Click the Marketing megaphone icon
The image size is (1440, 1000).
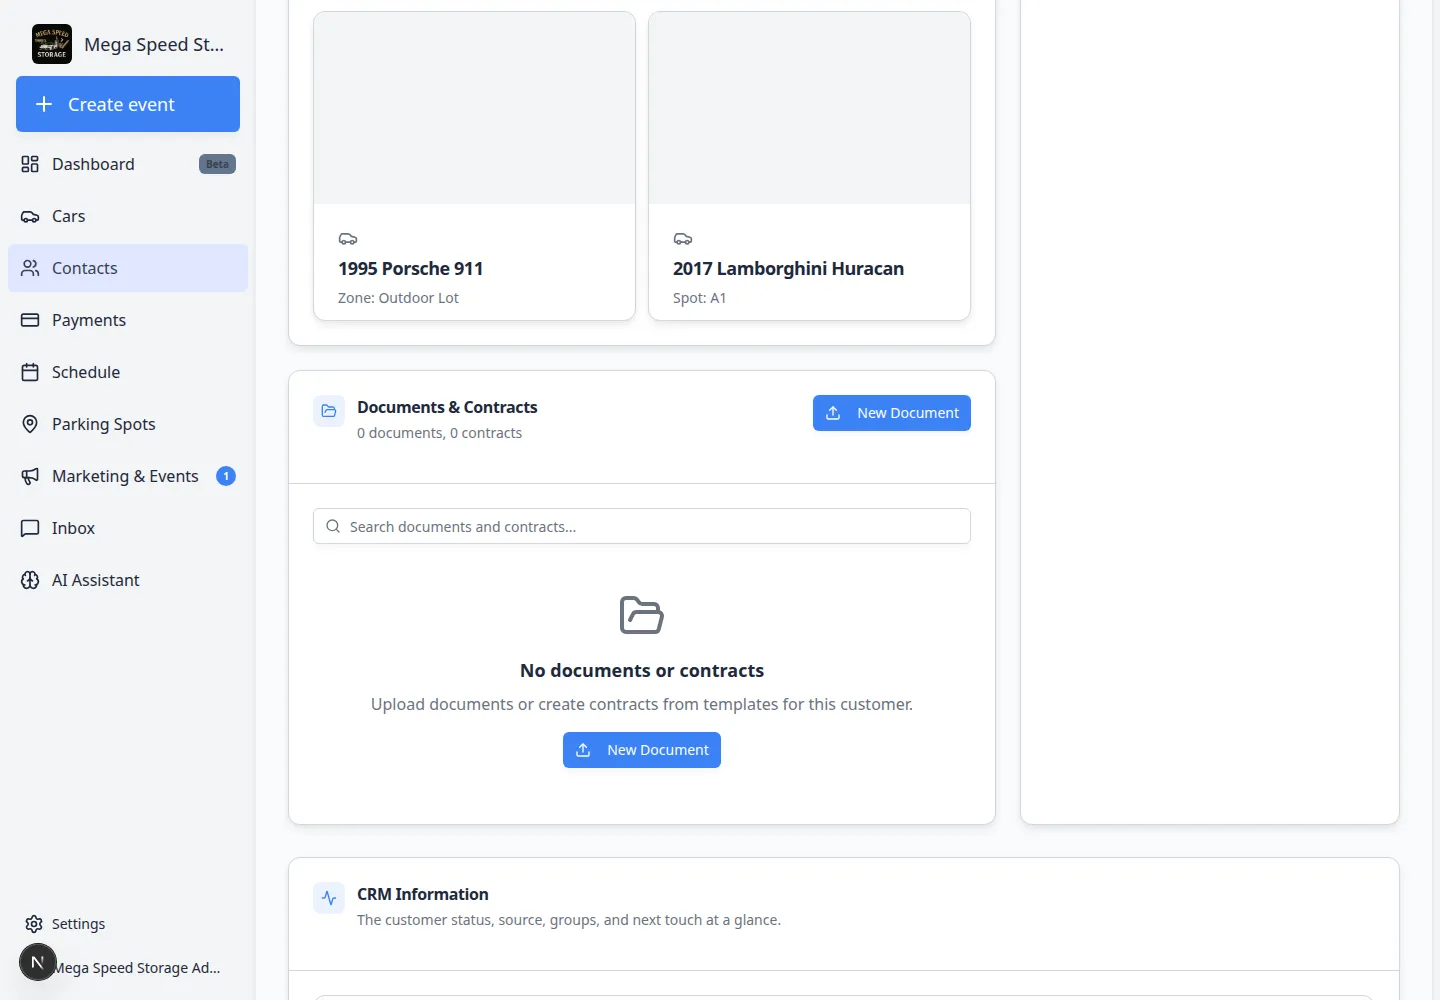tap(30, 476)
